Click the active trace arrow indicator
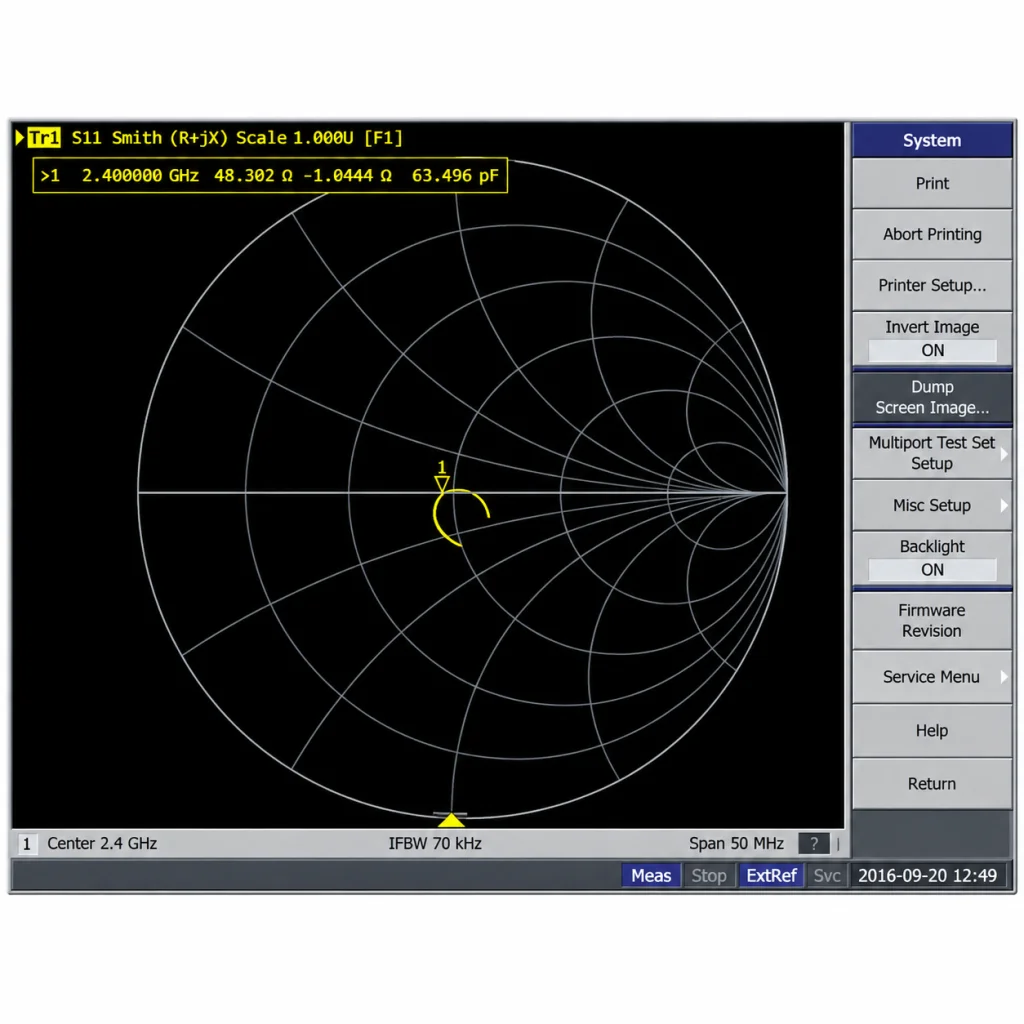 pyautogui.click(x=20, y=138)
